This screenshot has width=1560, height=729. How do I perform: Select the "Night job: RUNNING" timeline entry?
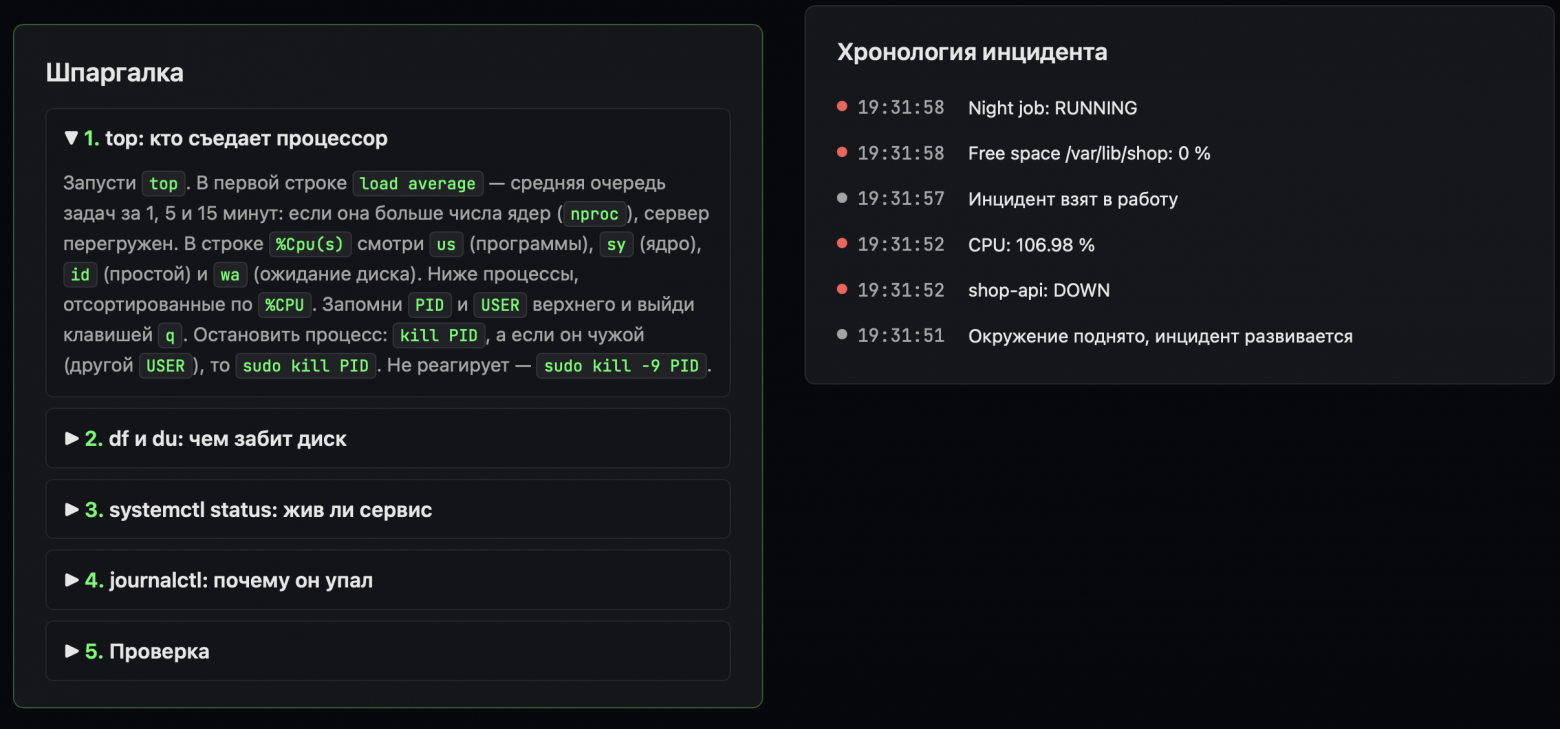(1052, 108)
